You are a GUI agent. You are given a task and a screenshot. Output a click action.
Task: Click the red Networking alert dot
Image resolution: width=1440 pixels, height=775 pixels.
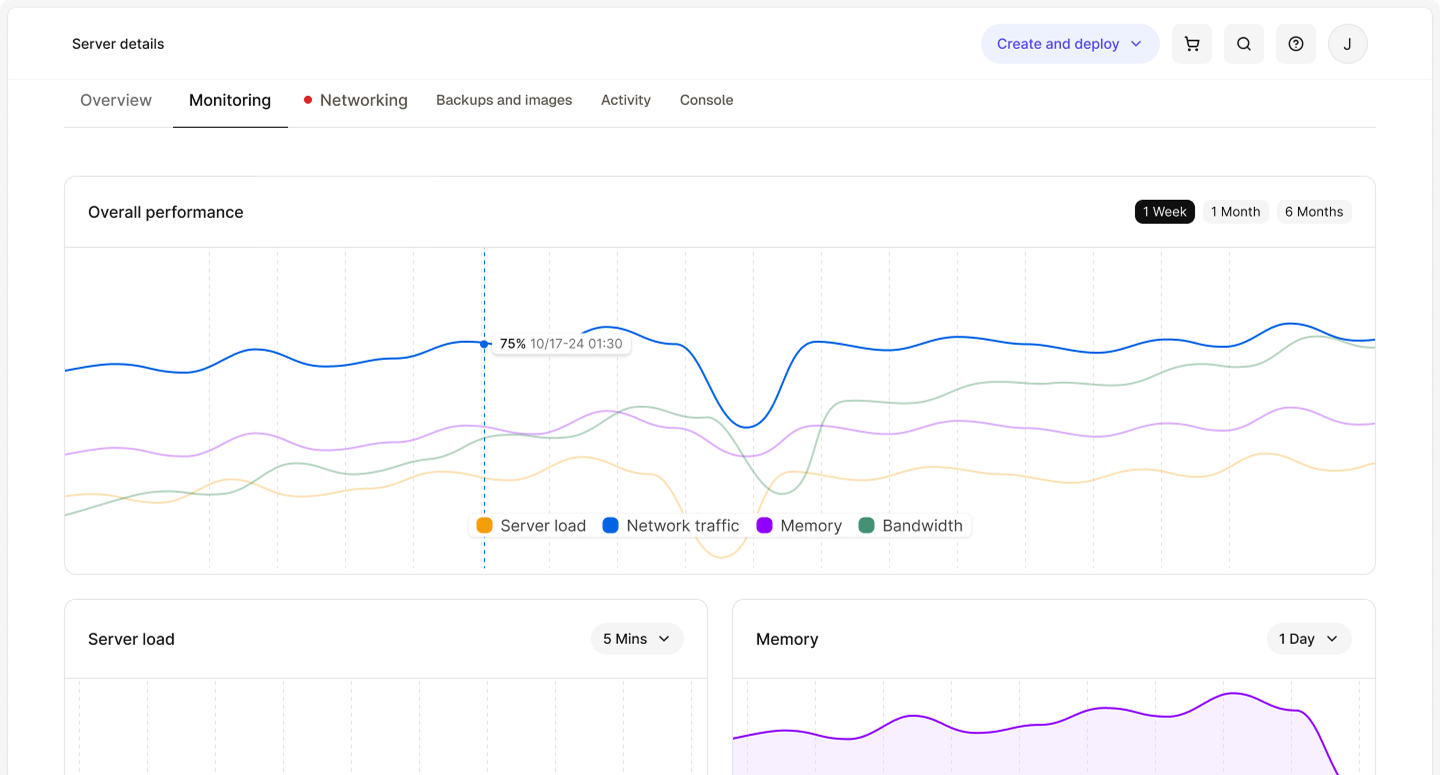click(308, 100)
